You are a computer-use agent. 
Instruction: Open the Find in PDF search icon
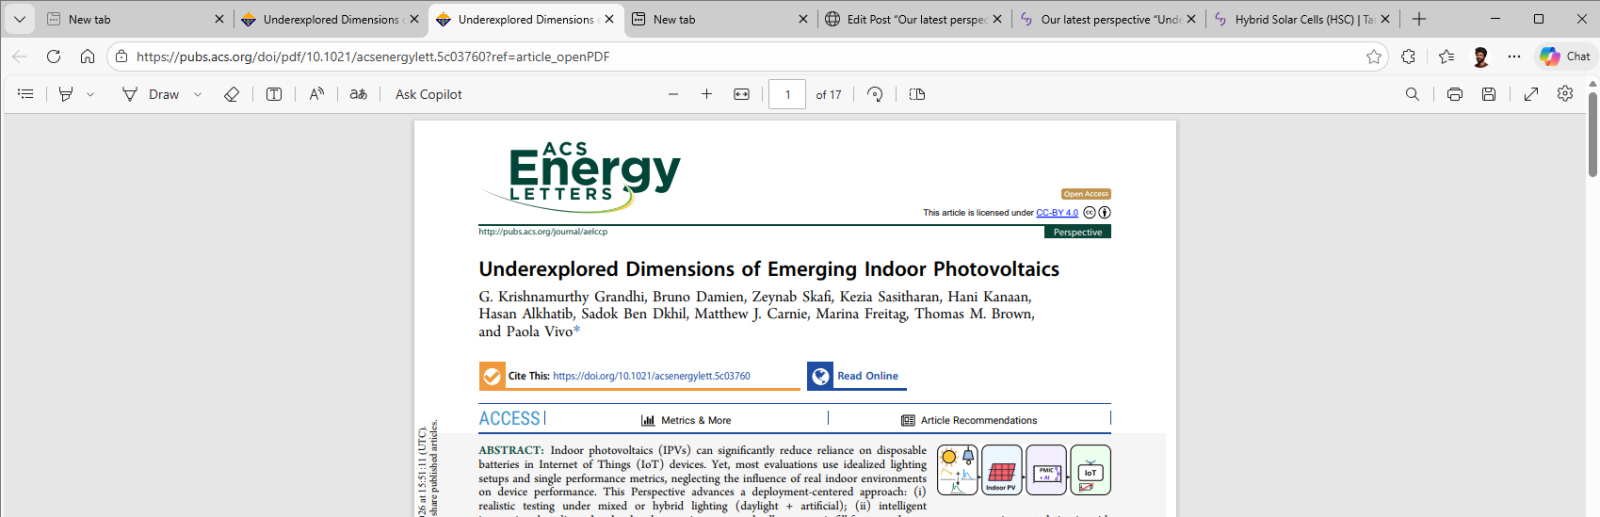coord(1412,94)
